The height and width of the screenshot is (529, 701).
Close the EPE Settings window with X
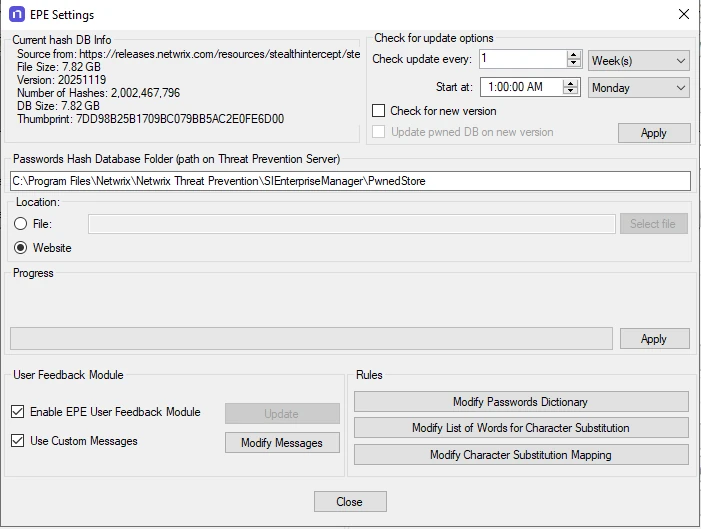(x=684, y=14)
